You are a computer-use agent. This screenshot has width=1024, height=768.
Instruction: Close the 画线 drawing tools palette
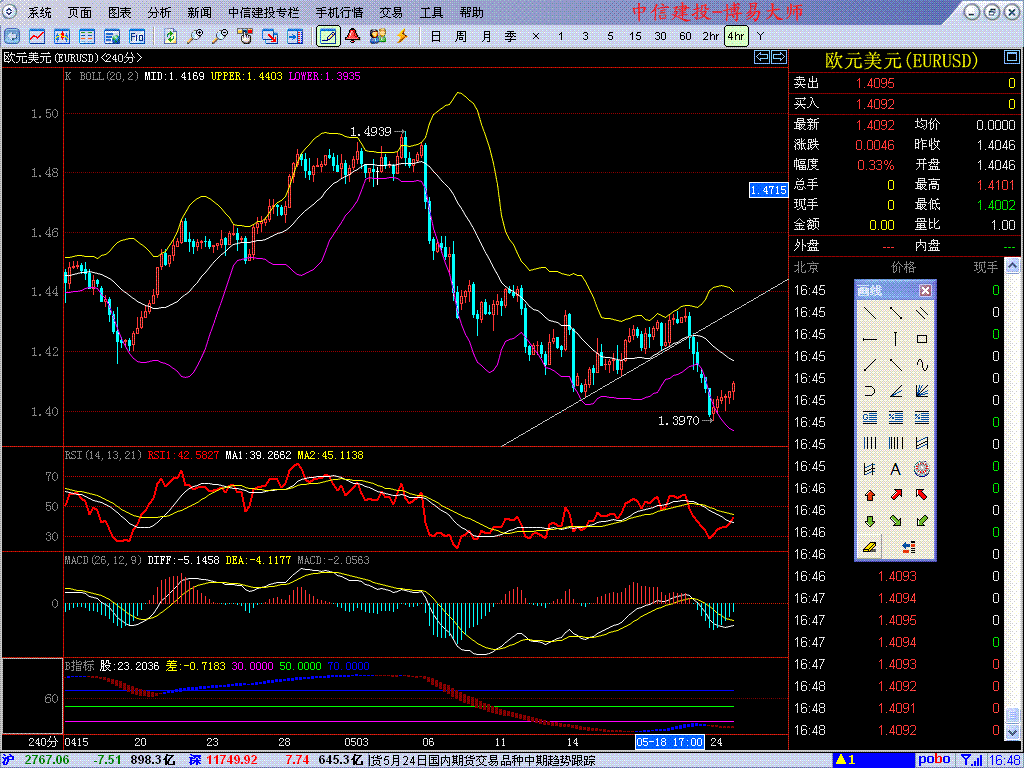925,290
